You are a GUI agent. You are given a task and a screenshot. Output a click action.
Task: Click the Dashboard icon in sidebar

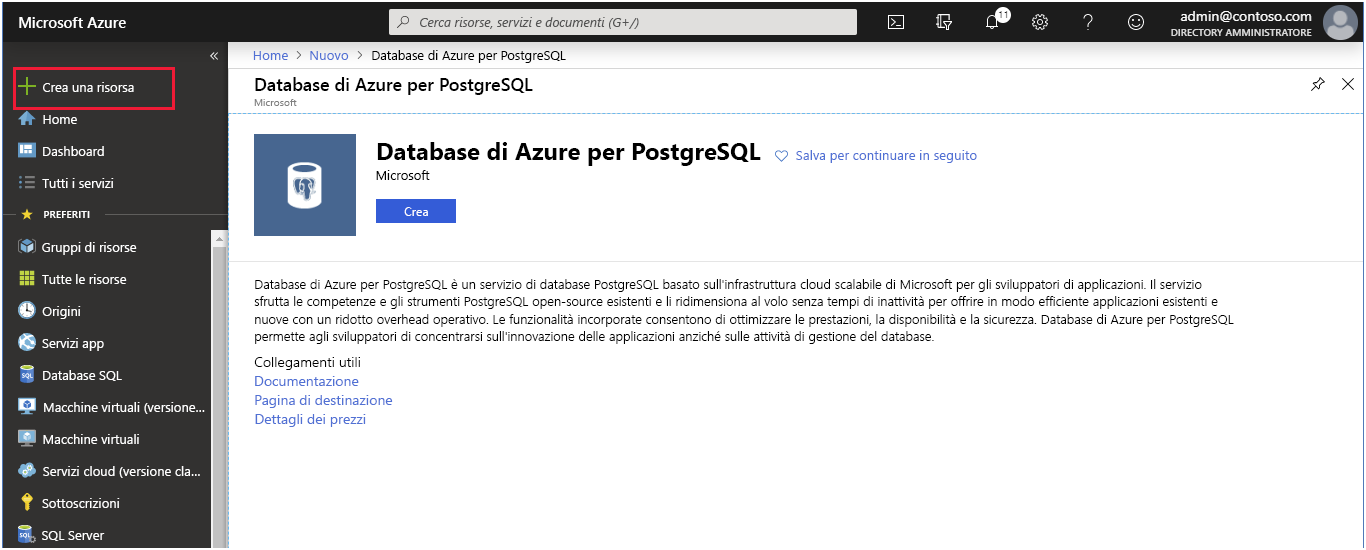tap(27, 151)
